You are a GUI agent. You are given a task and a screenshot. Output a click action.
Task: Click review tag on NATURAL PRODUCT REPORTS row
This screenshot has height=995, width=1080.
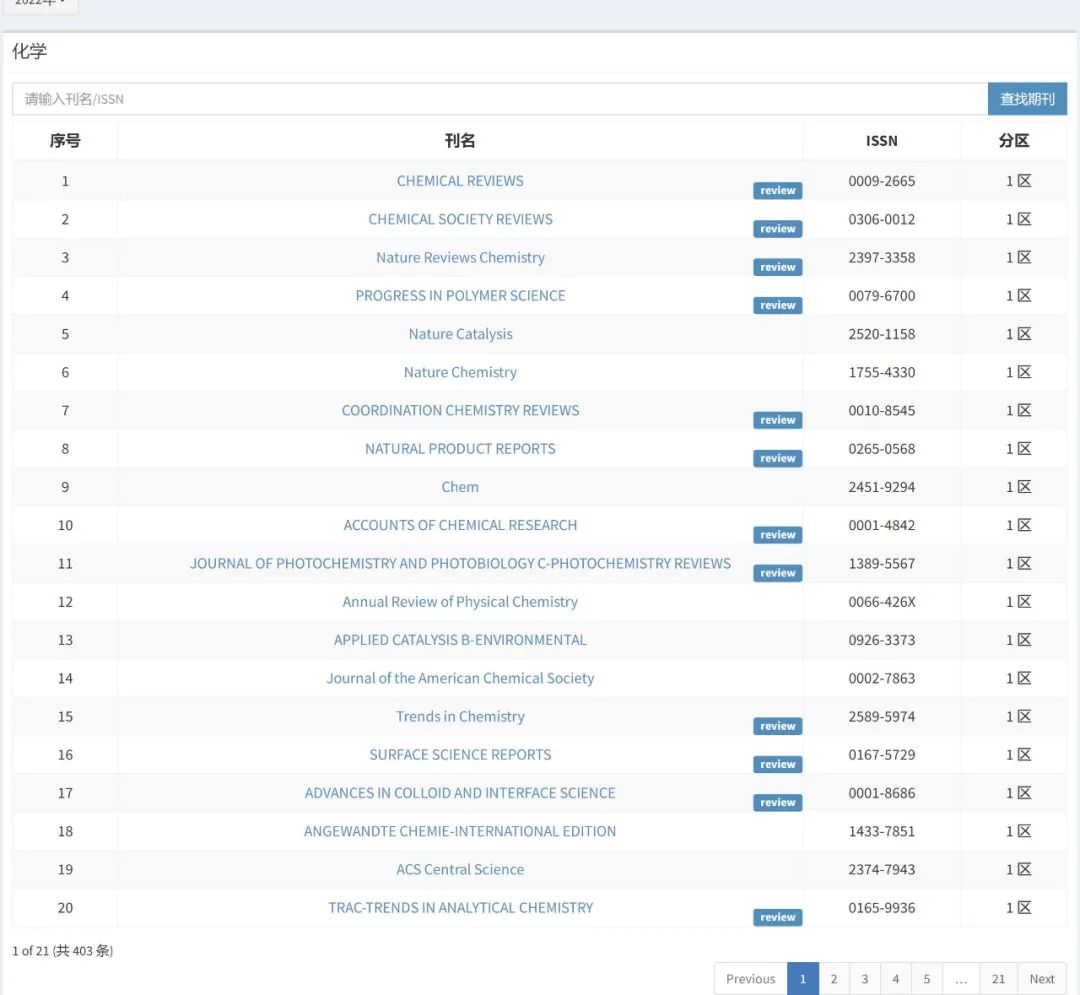pos(777,458)
